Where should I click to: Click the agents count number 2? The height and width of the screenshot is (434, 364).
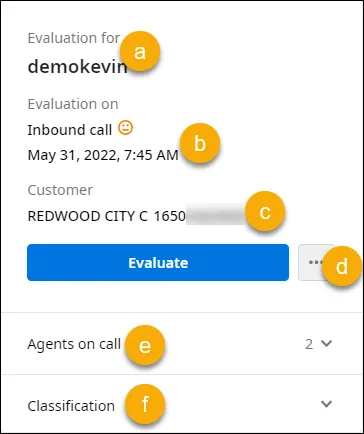coord(309,344)
